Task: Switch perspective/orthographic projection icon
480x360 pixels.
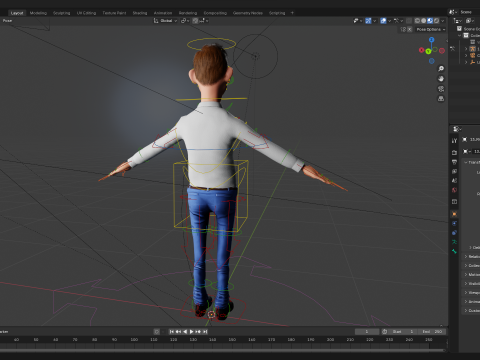Action: [x=441, y=99]
